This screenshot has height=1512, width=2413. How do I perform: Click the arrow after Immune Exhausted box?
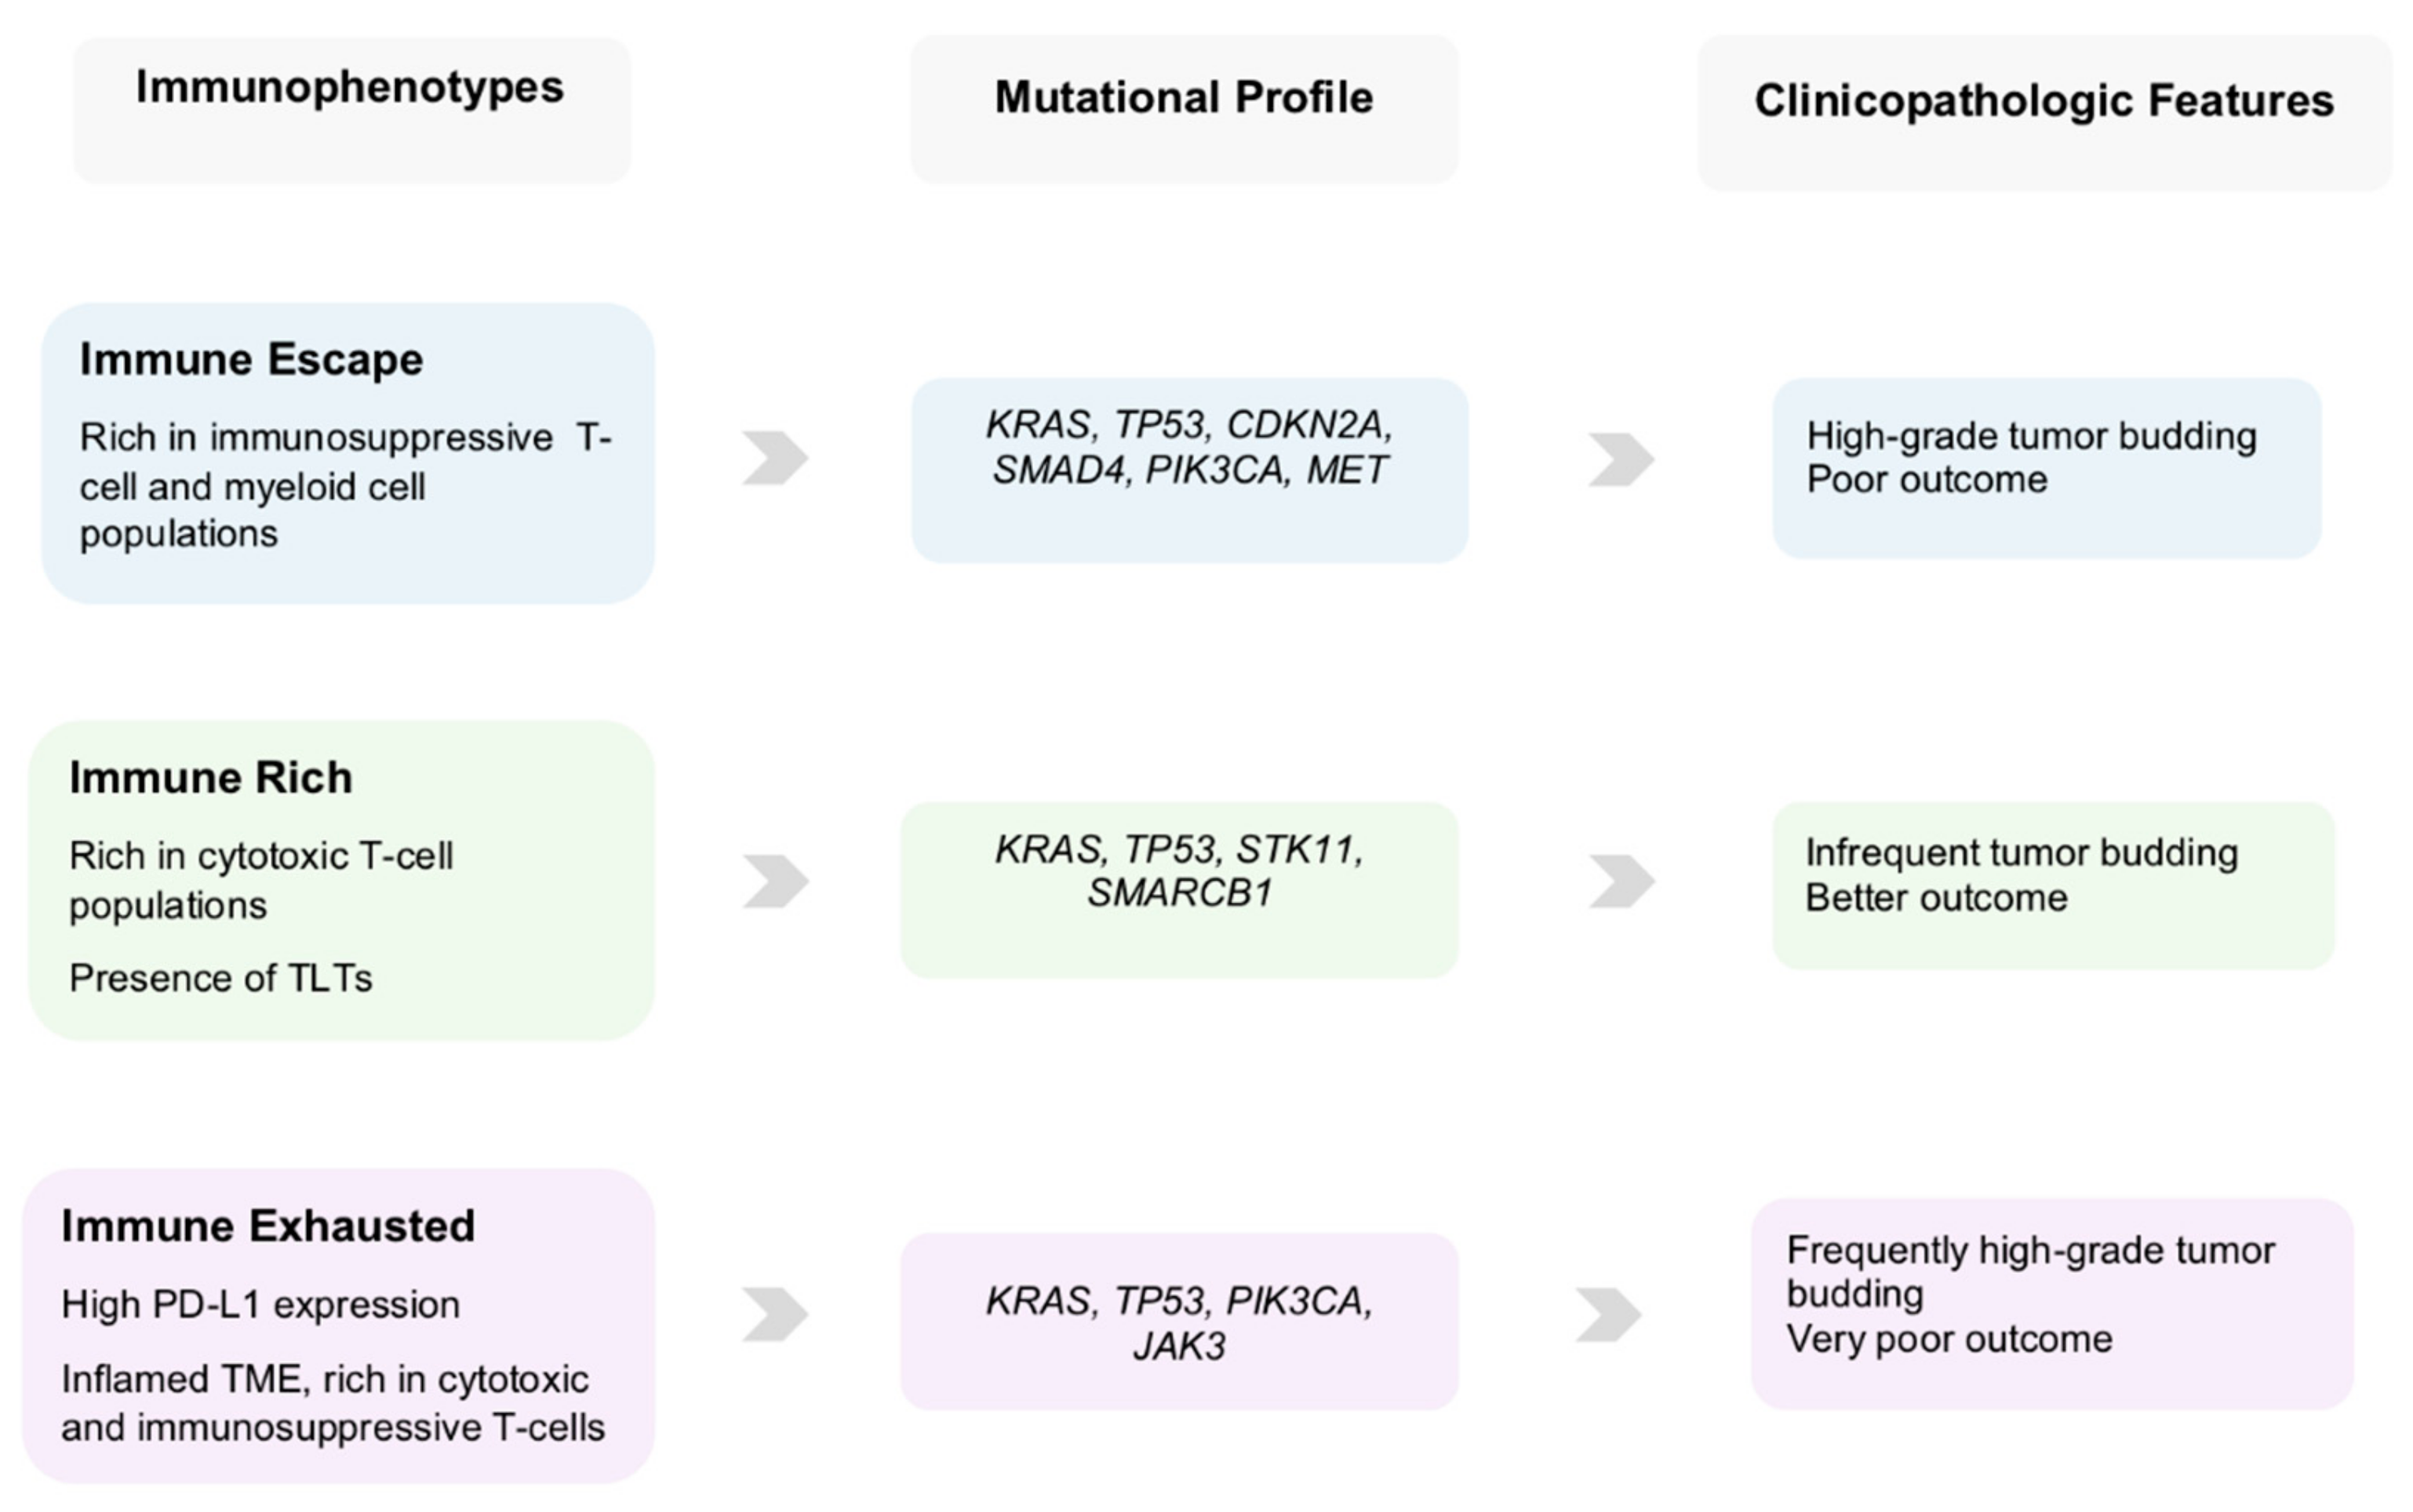(x=775, y=1314)
